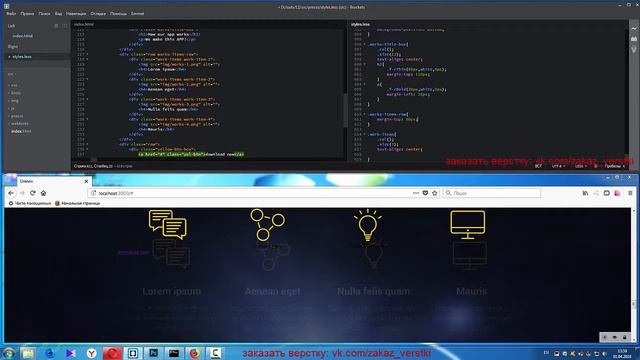Open Brackets from the taskbar
This screenshot has width=640, height=360.
(x=133, y=353)
